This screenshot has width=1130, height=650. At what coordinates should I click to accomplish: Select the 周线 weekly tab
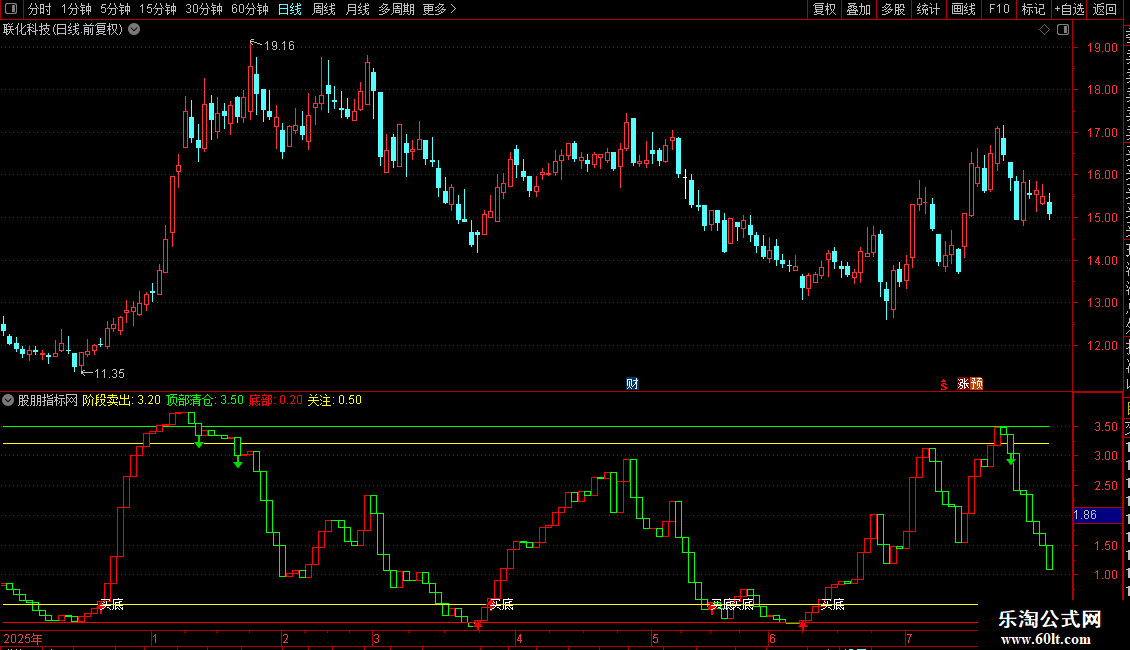coord(324,9)
